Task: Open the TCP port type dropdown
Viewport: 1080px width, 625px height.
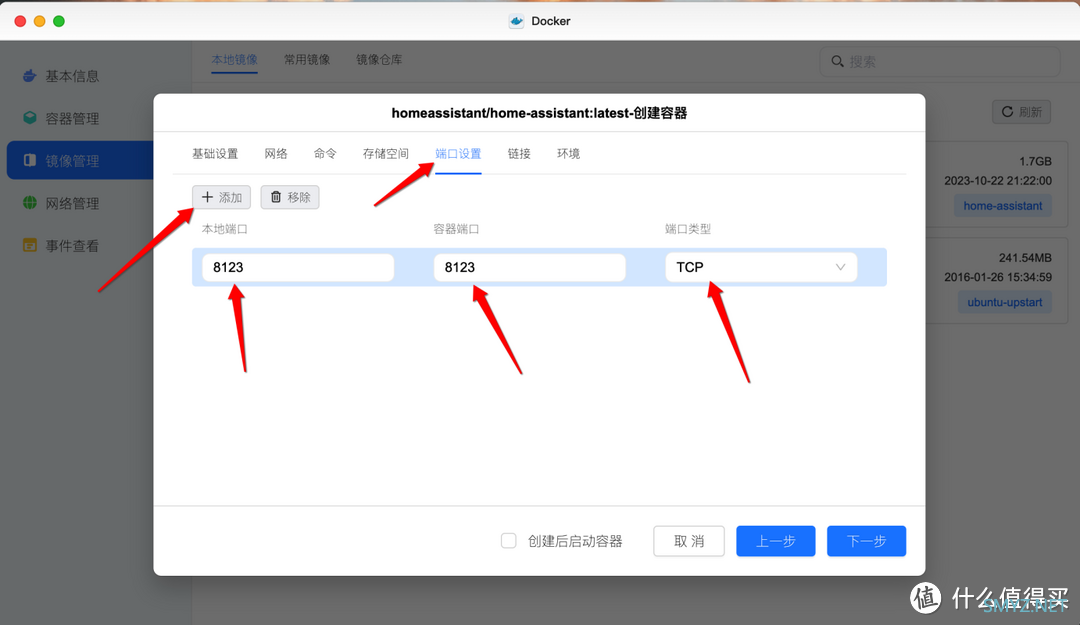Action: 761,267
